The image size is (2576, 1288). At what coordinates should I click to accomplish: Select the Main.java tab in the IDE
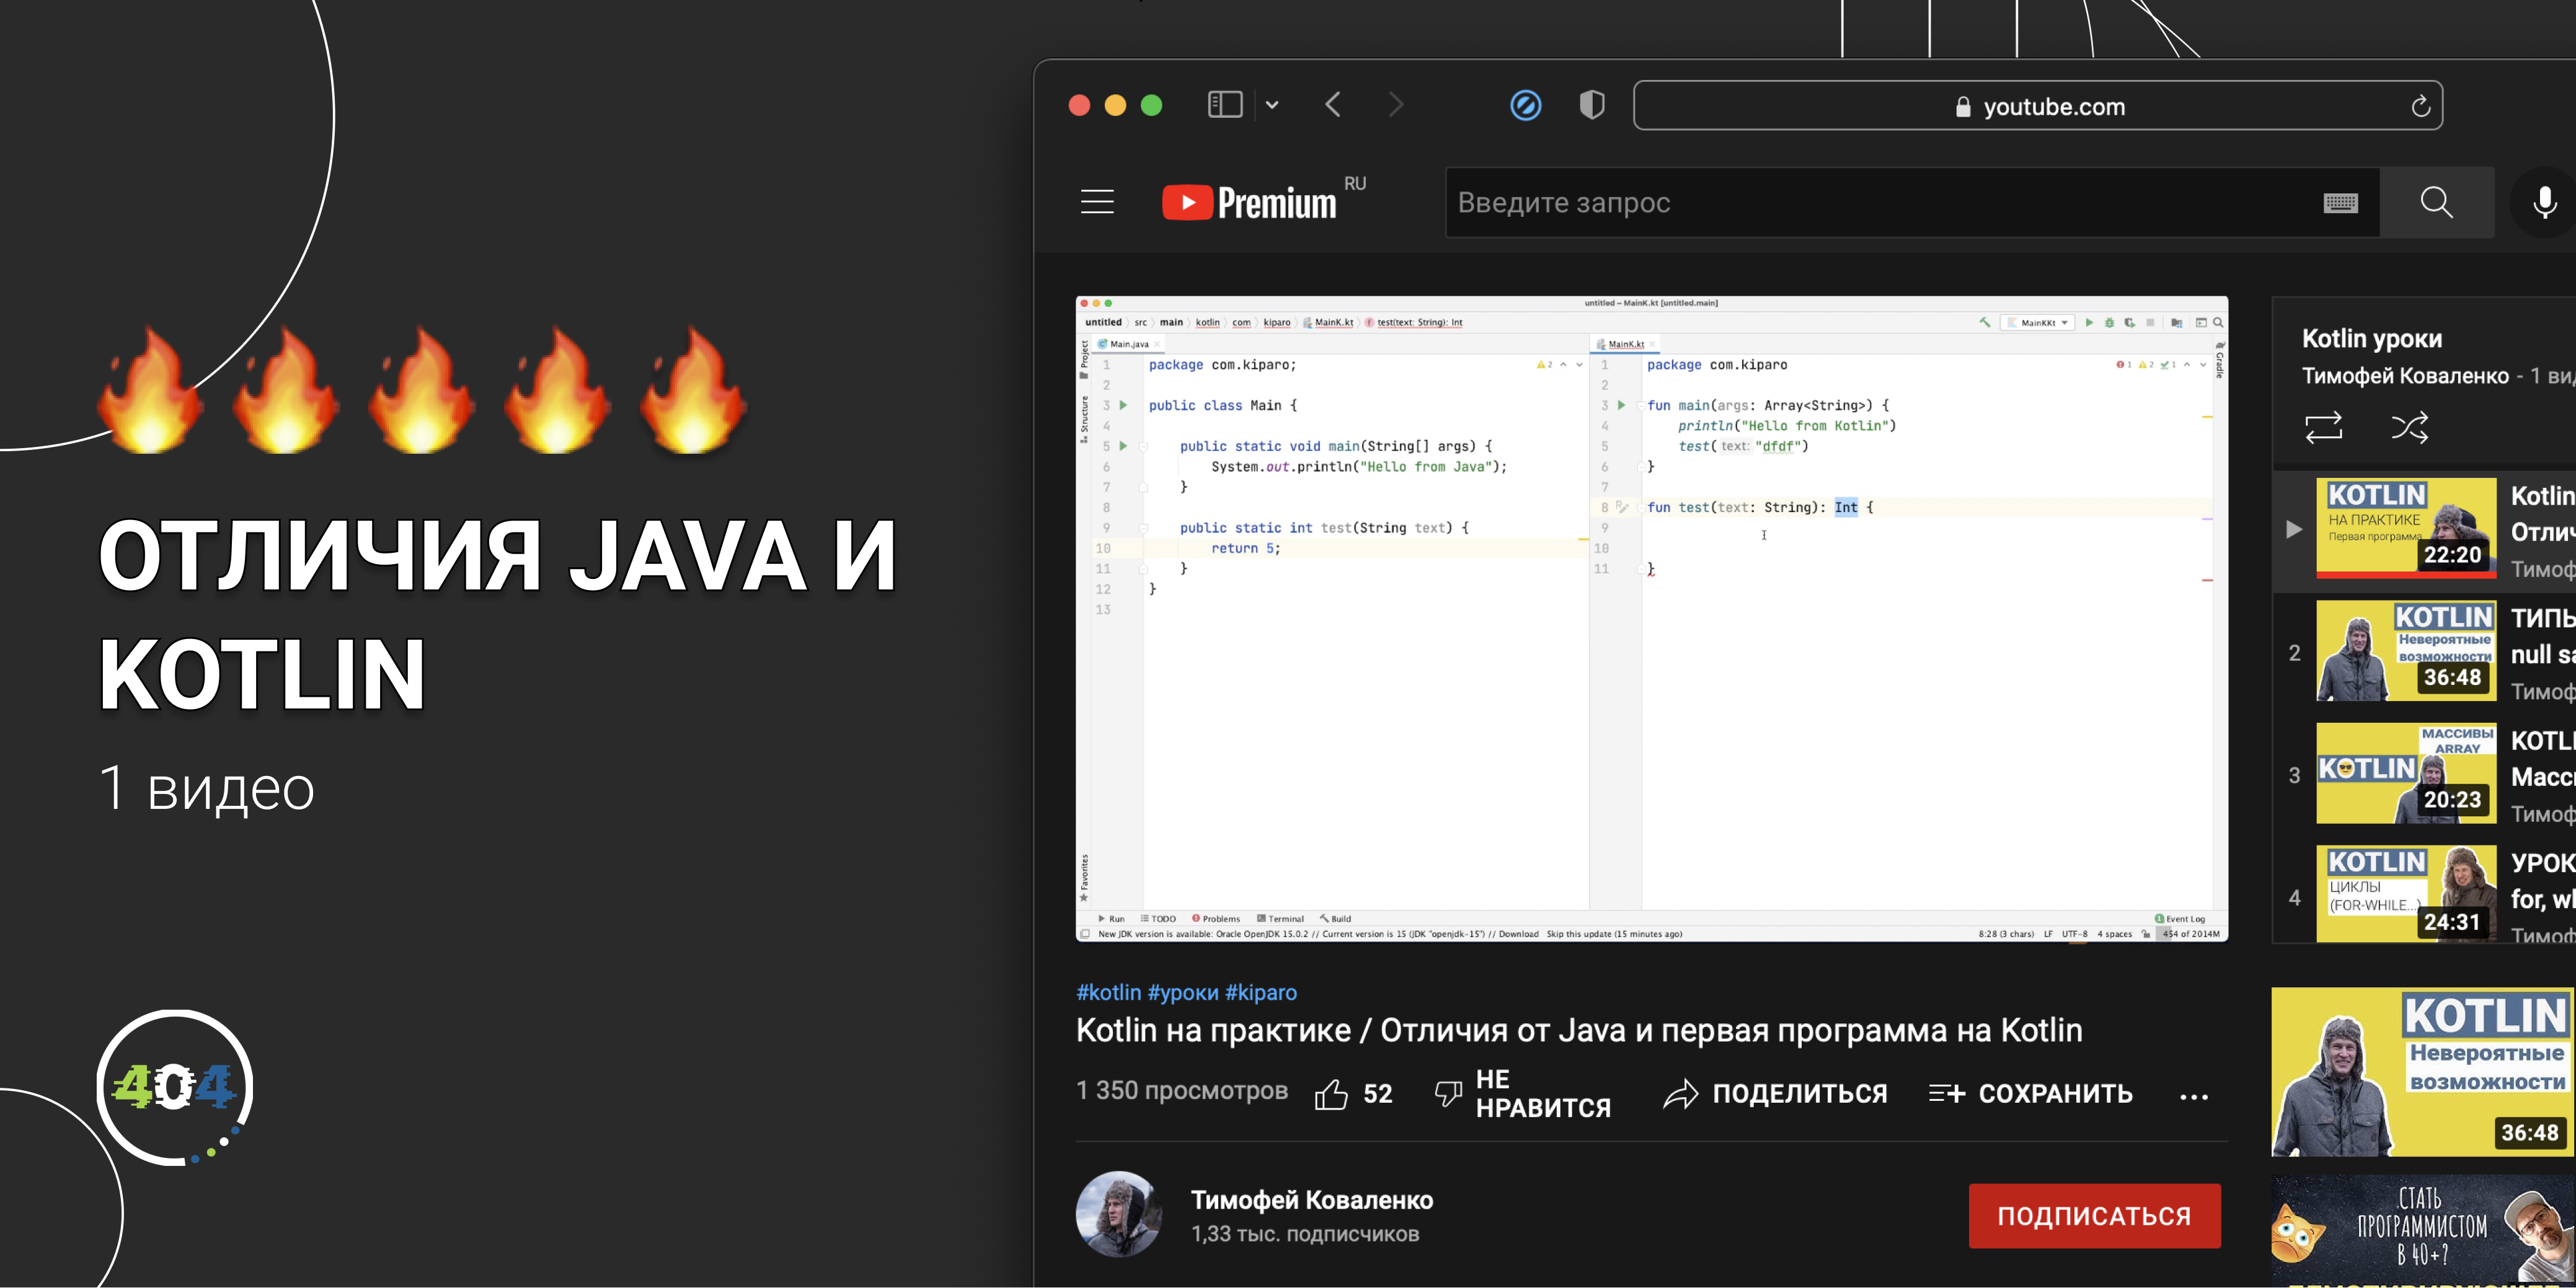[1129, 344]
